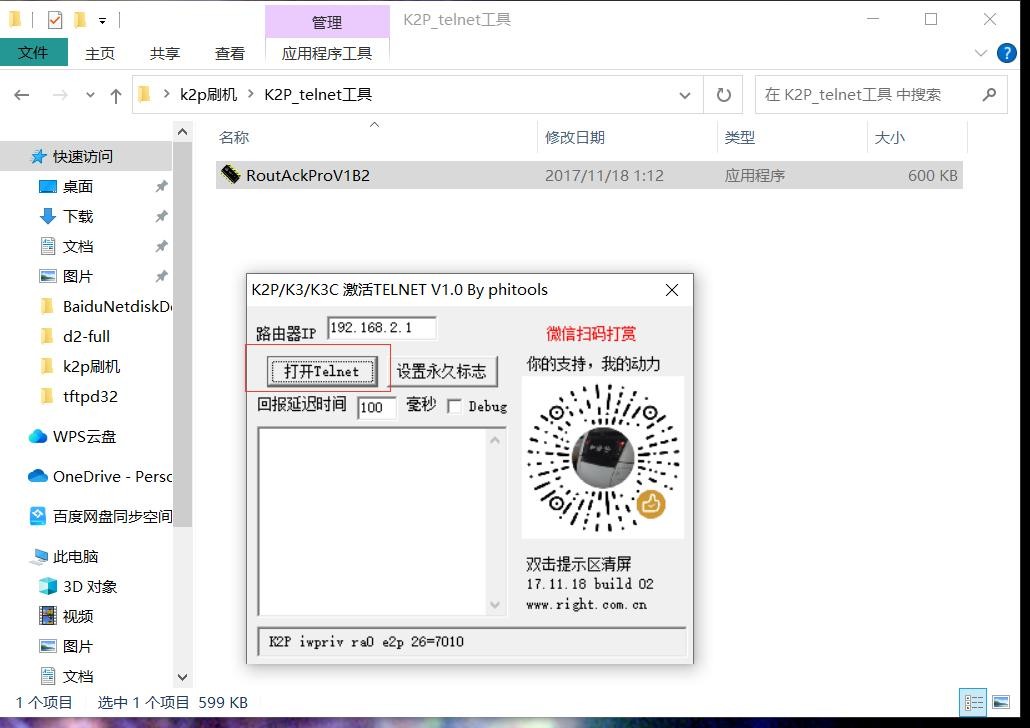The width and height of the screenshot is (1030, 728).
Task: Select the RoutAckProV1B2 application file
Action: click(308, 175)
